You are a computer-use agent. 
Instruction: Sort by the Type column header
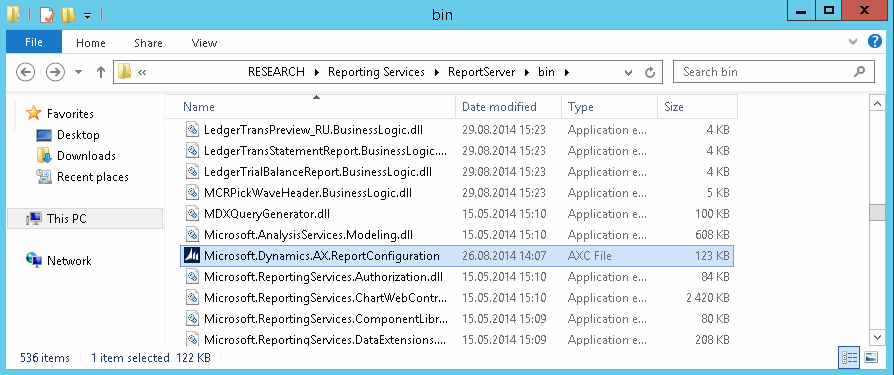coord(609,107)
